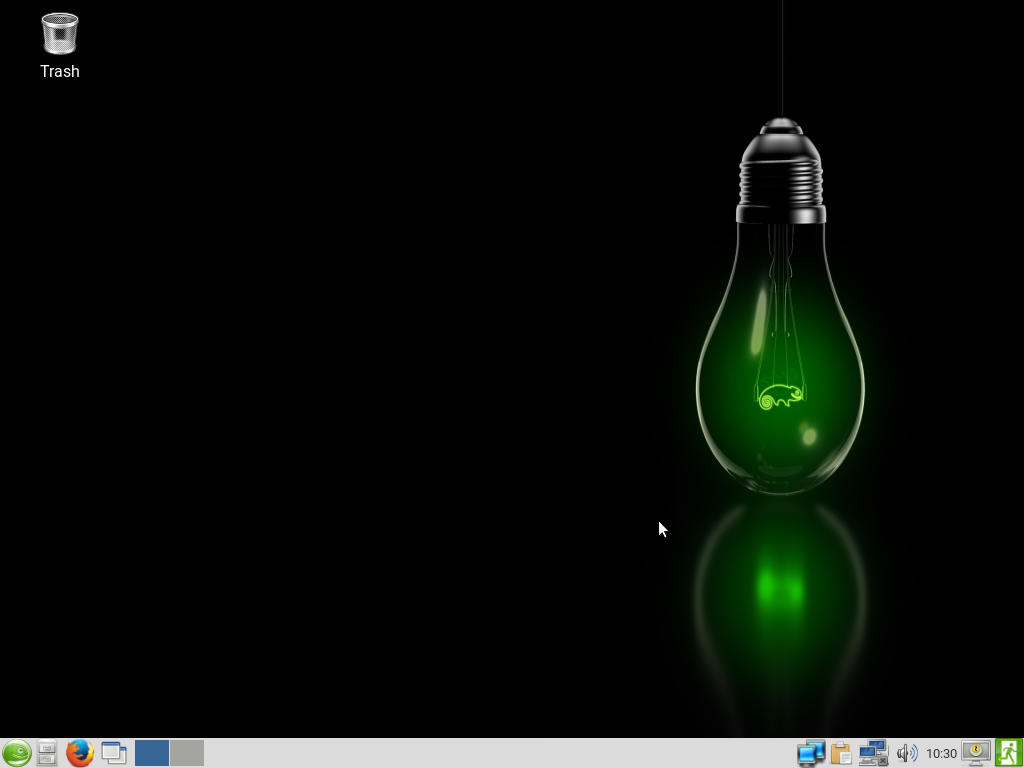Launch the file manager from the panel
Viewport: 1024px width, 768px height.
tap(47, 753)
